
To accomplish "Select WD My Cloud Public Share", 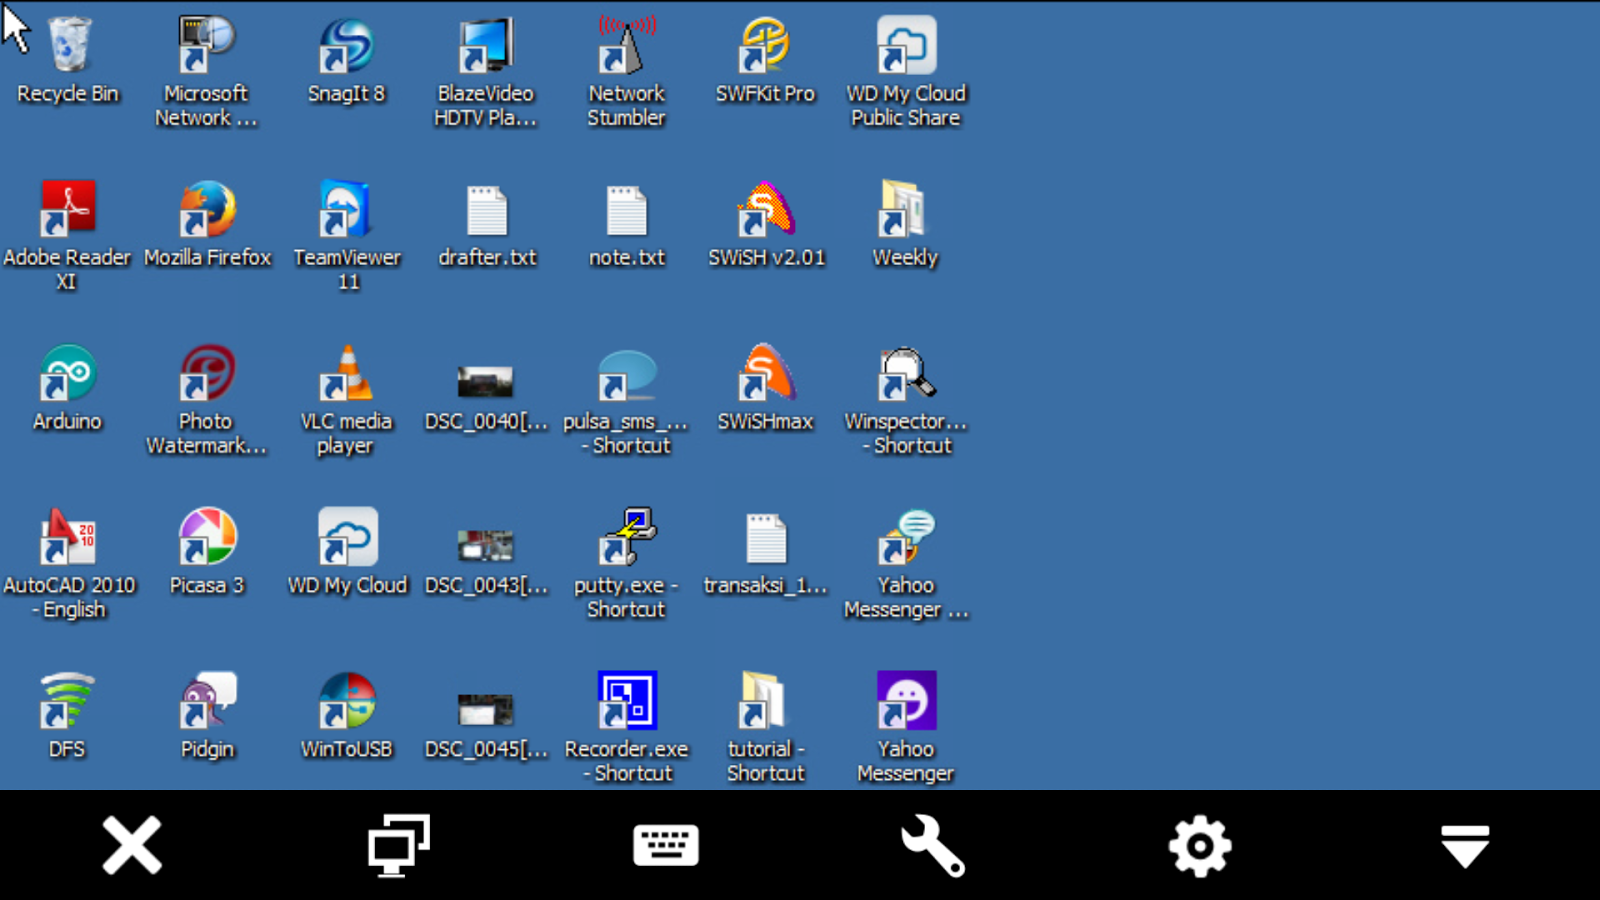I will coord(906,47).
